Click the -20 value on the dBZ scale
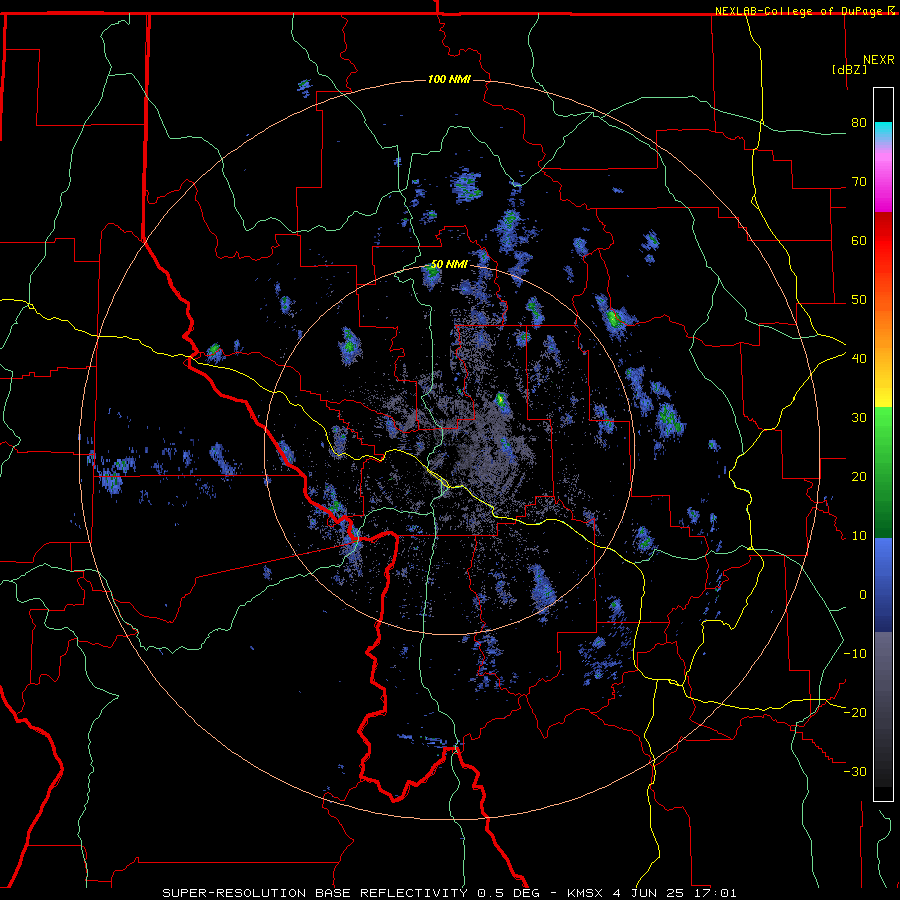 tap(855, 712)
